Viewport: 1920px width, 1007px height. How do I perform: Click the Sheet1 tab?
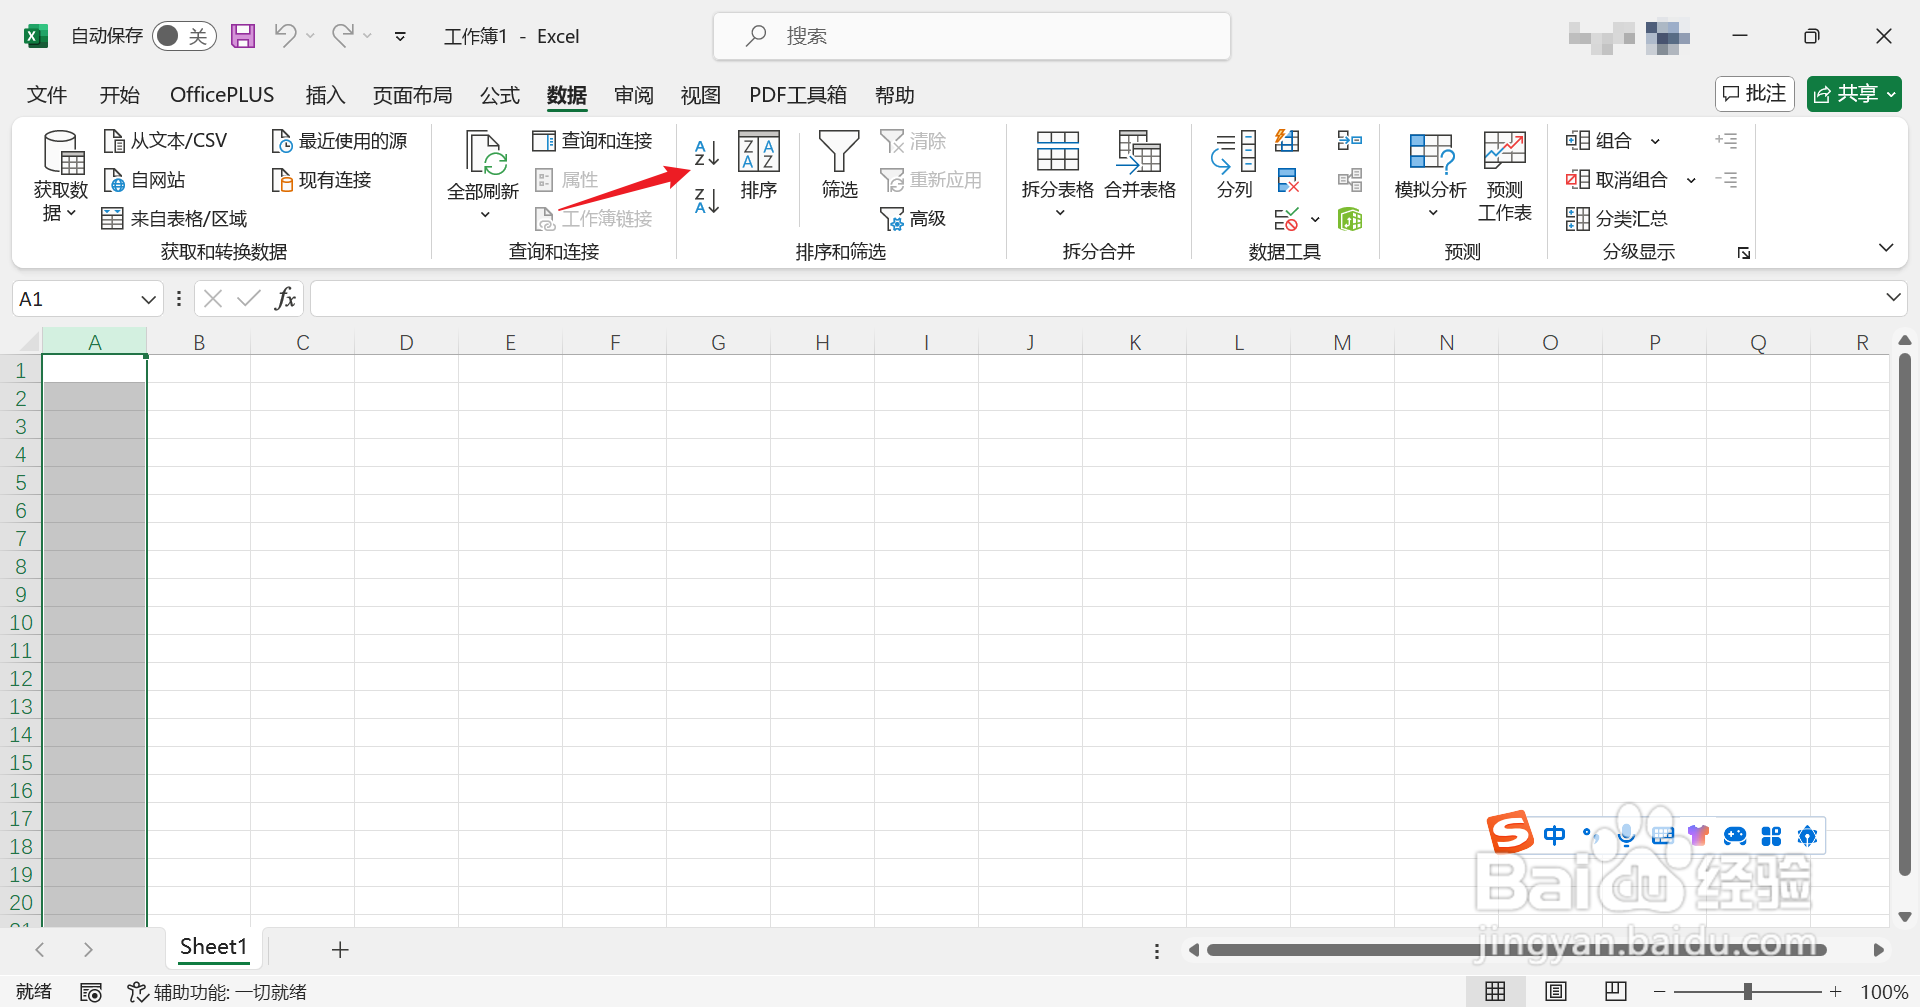point(213,947)
